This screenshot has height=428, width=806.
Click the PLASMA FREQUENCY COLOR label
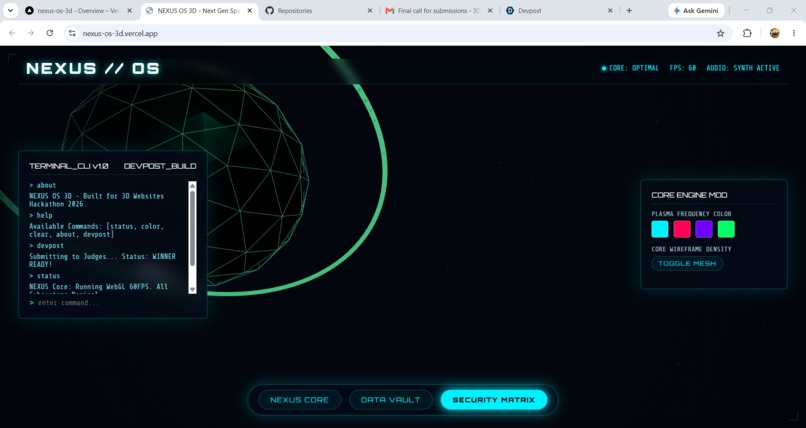point(691,214)
